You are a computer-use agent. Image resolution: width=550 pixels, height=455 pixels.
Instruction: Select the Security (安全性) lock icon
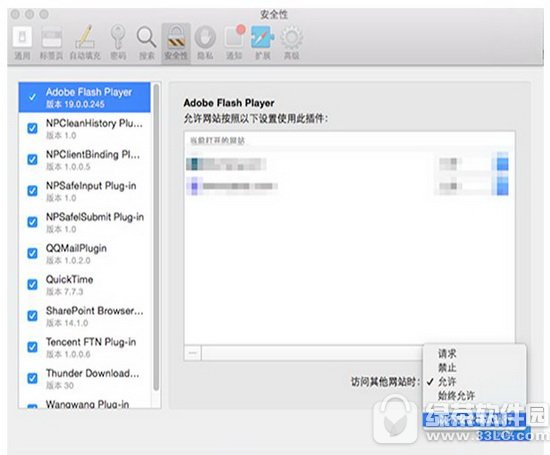[176, 44]
